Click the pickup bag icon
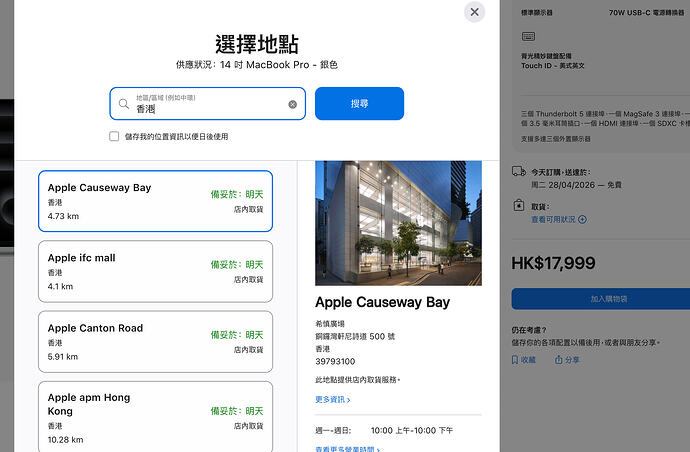 518,206
